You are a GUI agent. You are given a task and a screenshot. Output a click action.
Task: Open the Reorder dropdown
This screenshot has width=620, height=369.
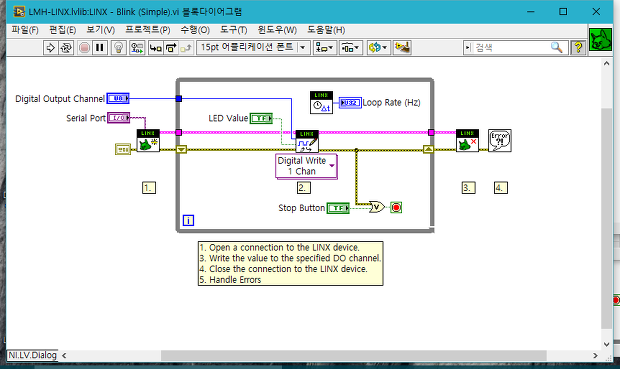[378, 48]
